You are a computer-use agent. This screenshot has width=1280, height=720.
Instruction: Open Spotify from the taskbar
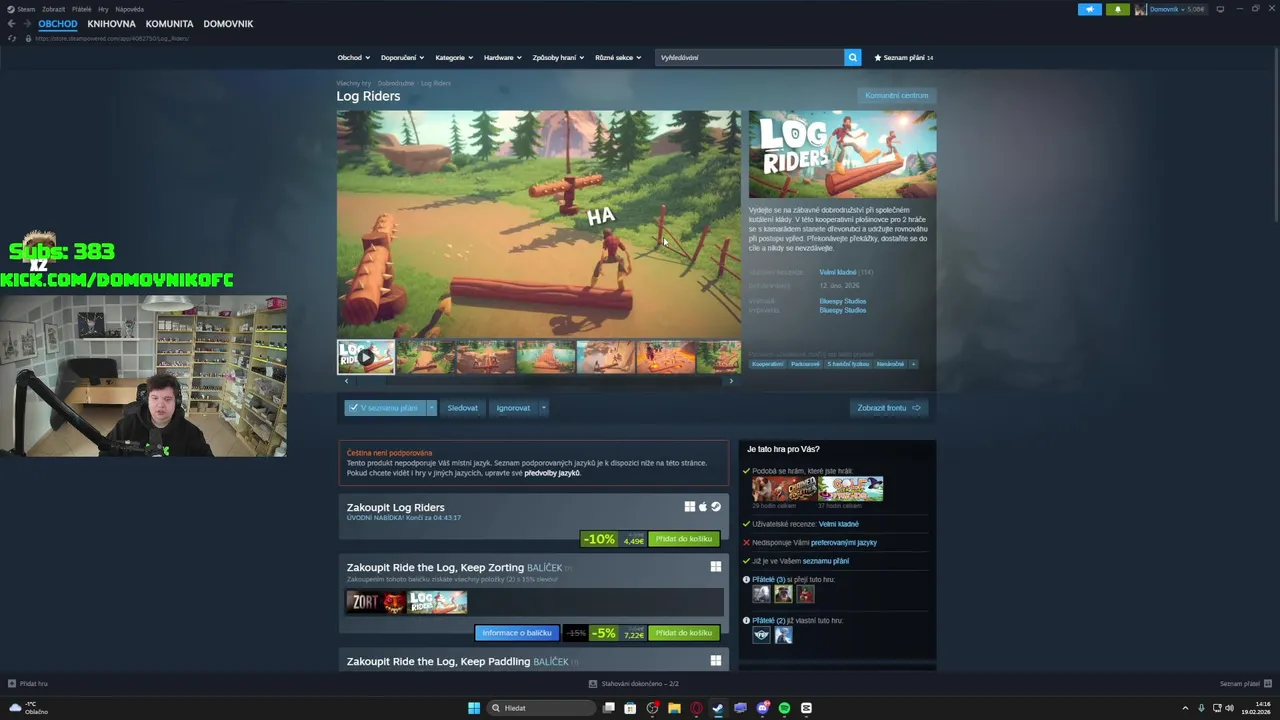click(x=784, y=708)
